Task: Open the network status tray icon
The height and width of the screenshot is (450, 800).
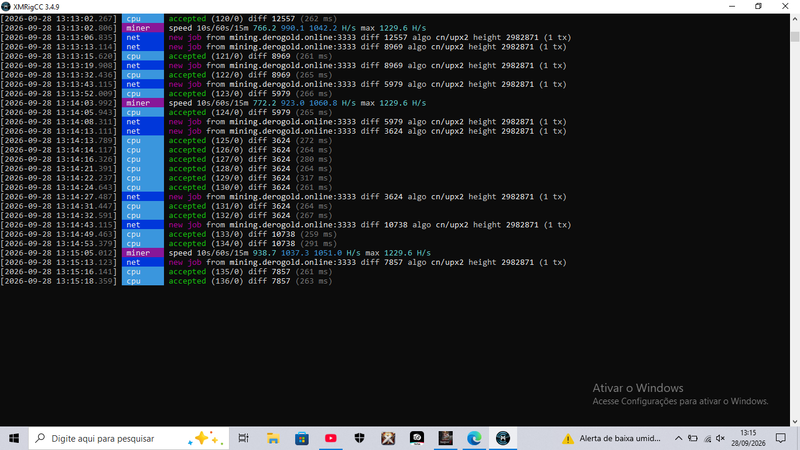Action: 707,438
